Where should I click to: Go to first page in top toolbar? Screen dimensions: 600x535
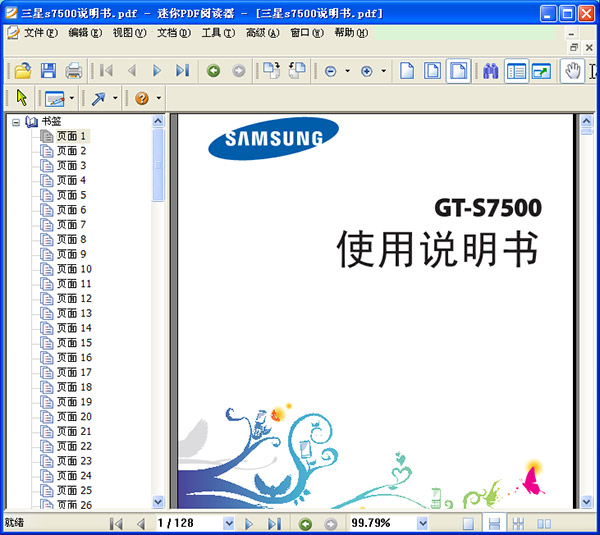106,71
